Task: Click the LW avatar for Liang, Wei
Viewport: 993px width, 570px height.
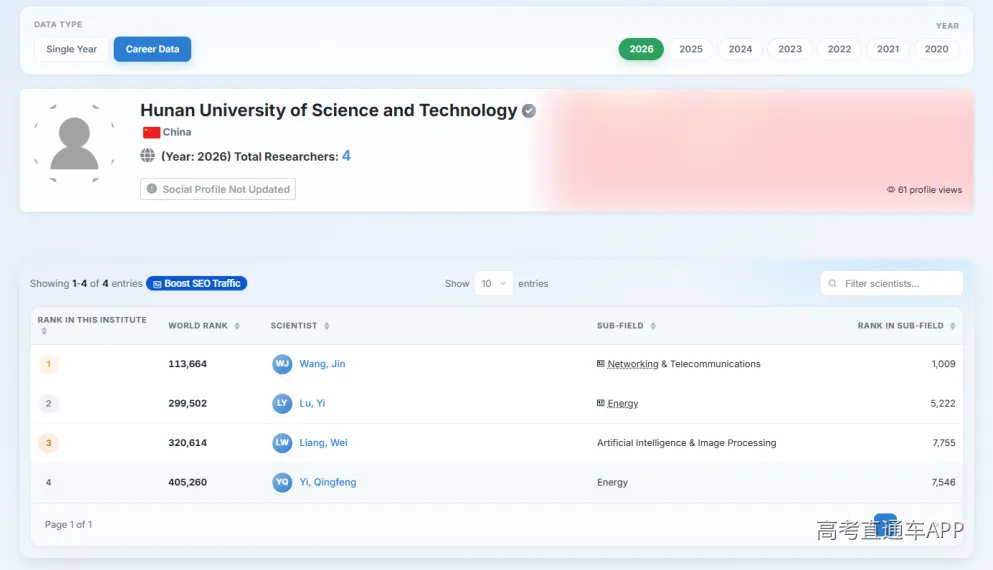Action: tap(282, 443)
